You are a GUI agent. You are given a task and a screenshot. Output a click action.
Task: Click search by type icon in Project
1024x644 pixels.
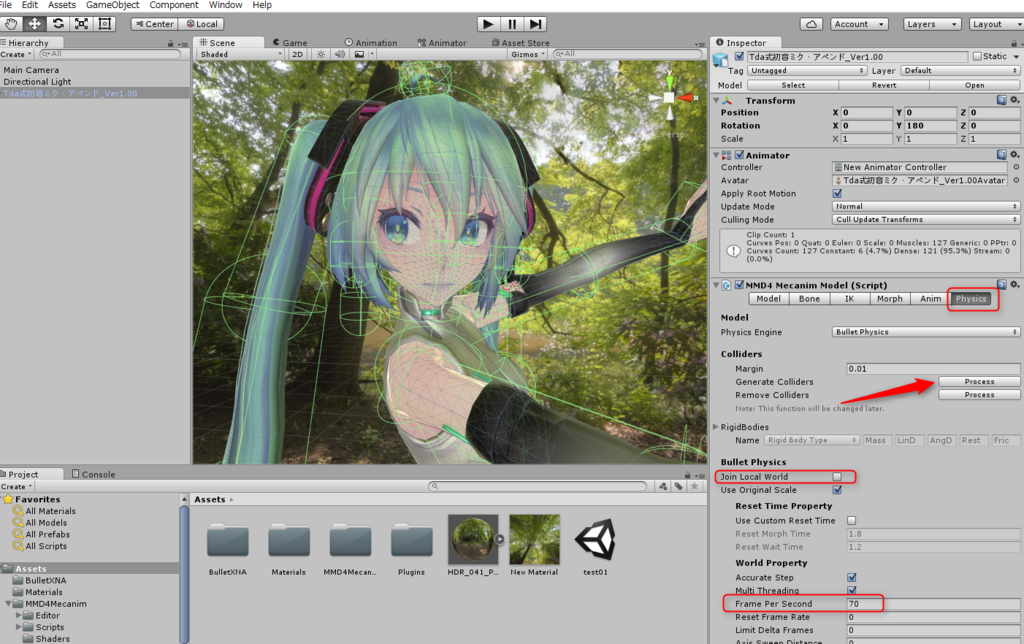click(x=664, y=487)
